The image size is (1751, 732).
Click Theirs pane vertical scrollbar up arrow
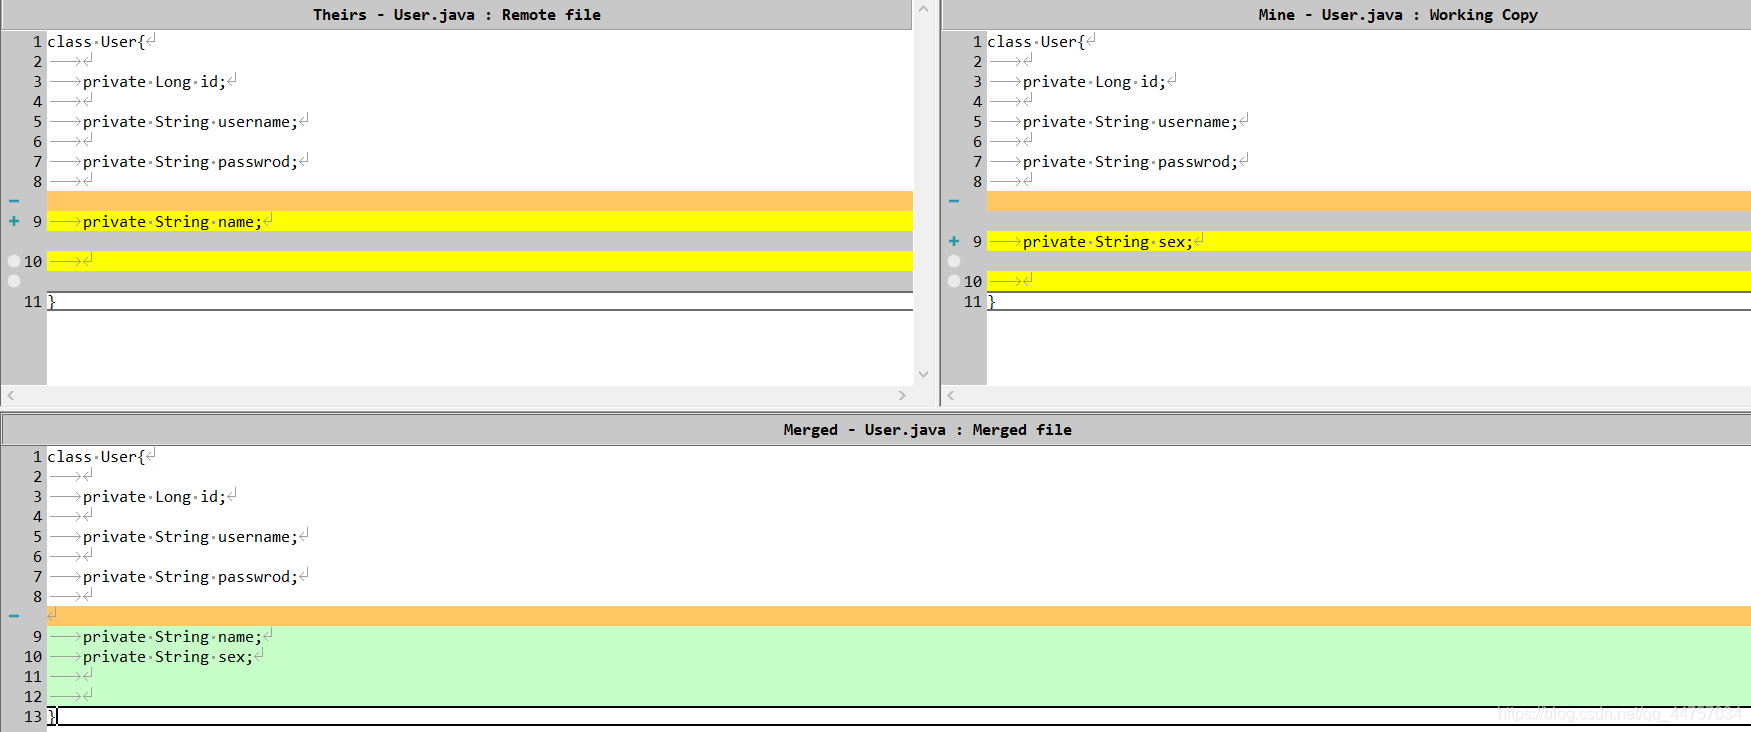923,9
